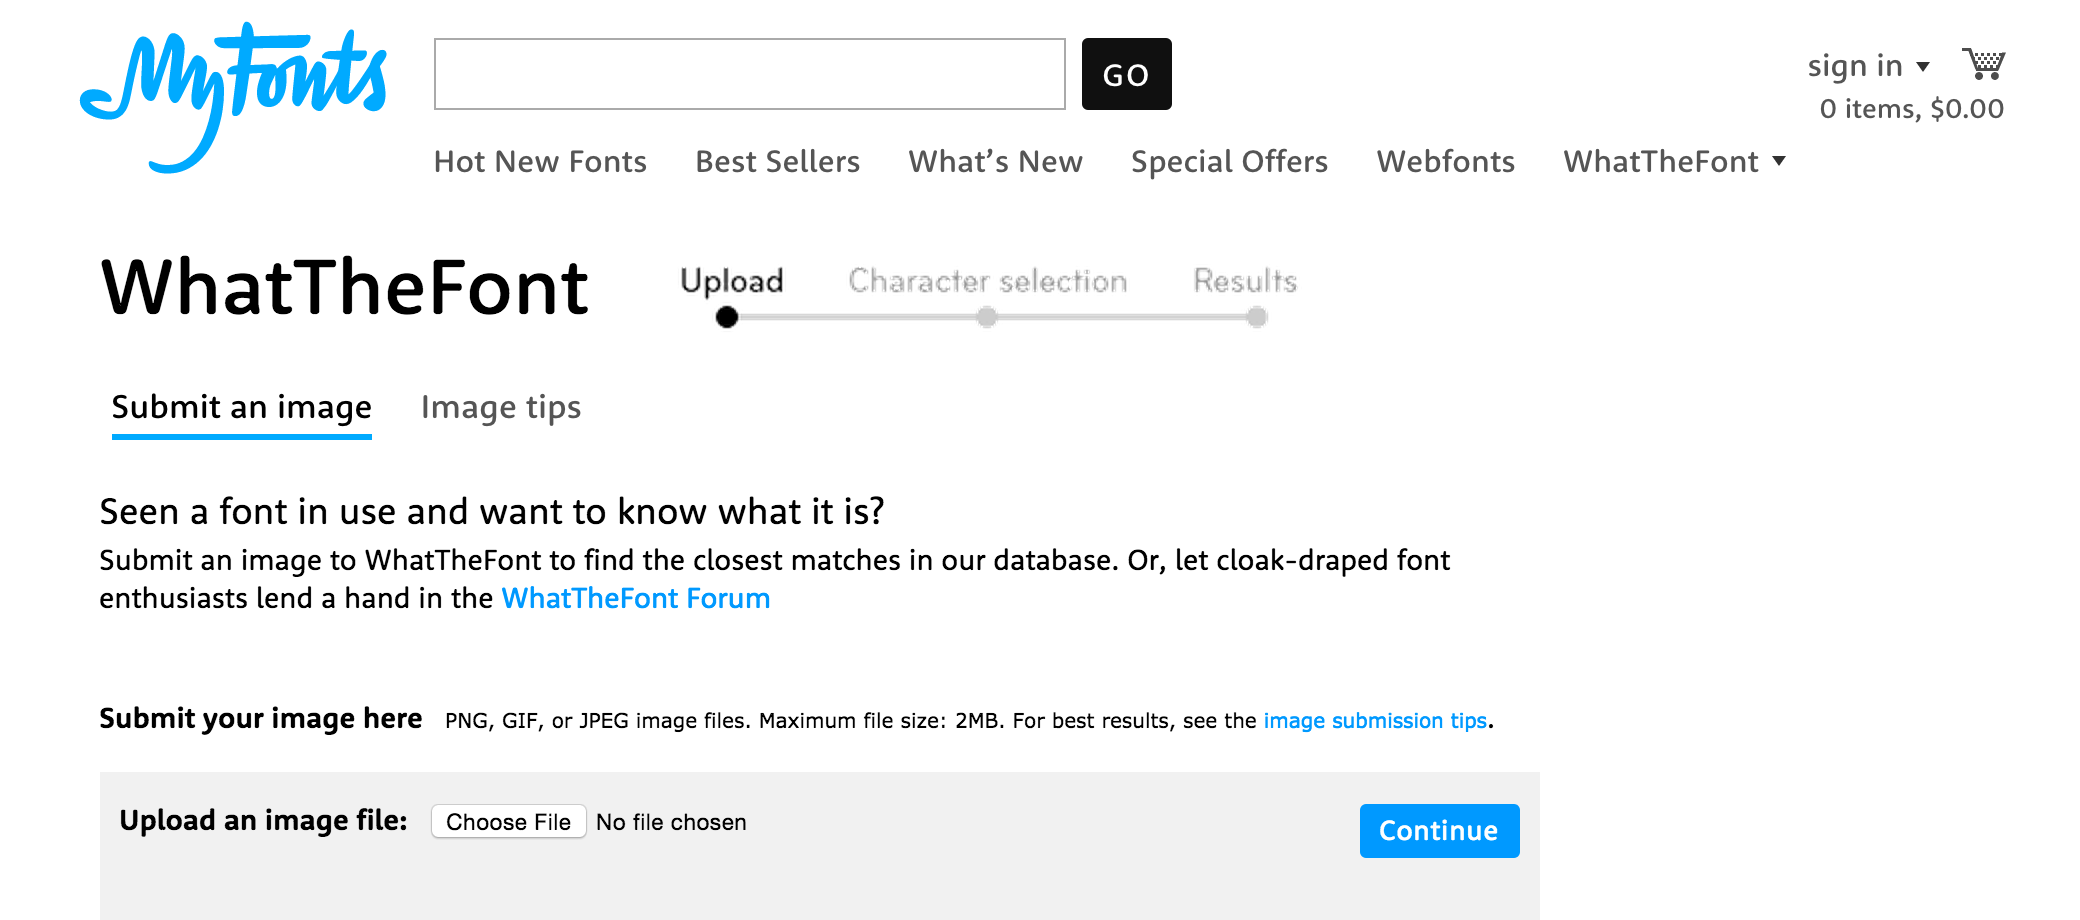Focus the font search field
The width and height of the screenshot is (2080, 920).
pyautogui.click(x=750, y=74)
